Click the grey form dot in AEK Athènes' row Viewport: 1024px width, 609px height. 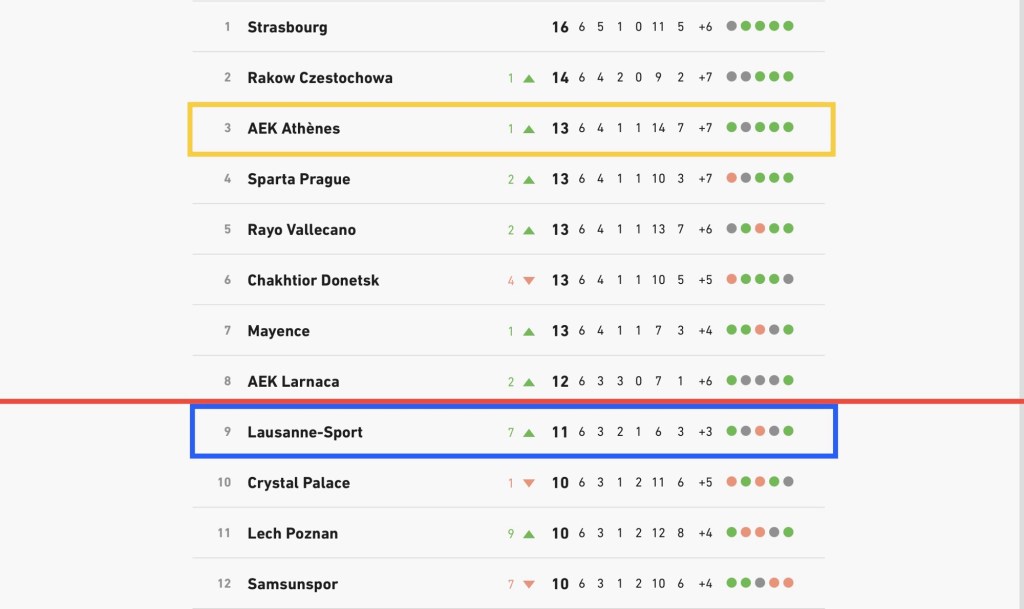pos(746,128)
